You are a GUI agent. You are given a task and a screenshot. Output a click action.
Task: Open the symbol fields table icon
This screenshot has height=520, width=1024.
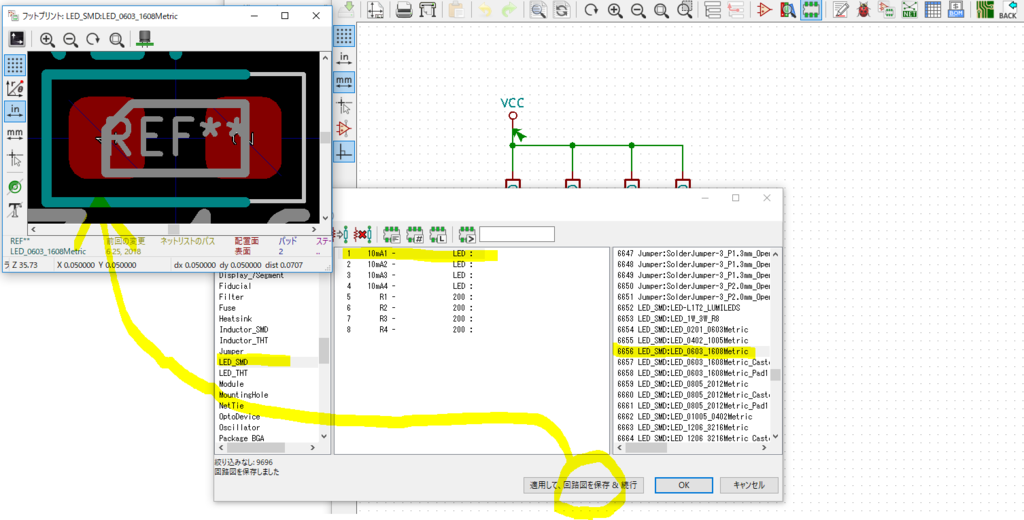933,9
